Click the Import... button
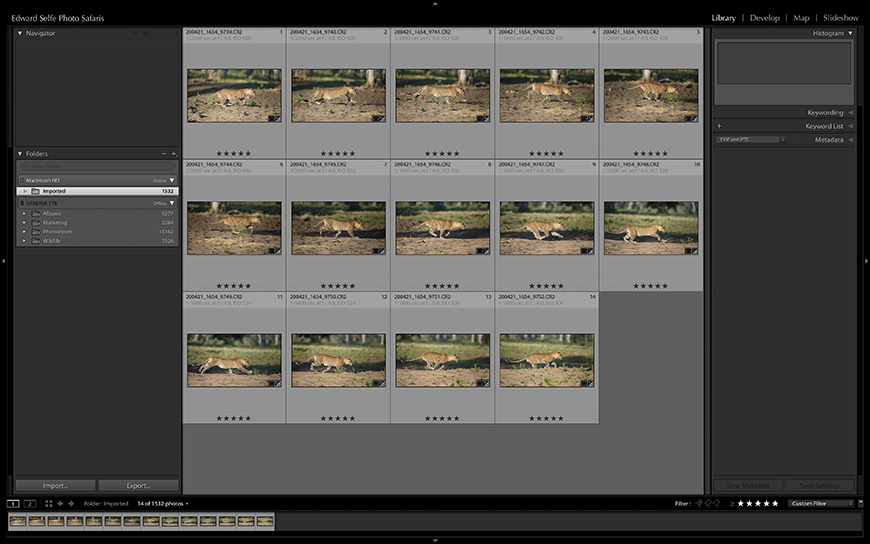The width and height of the screenshot is (870, 544). pyautogui.click(x=55, y=486)
